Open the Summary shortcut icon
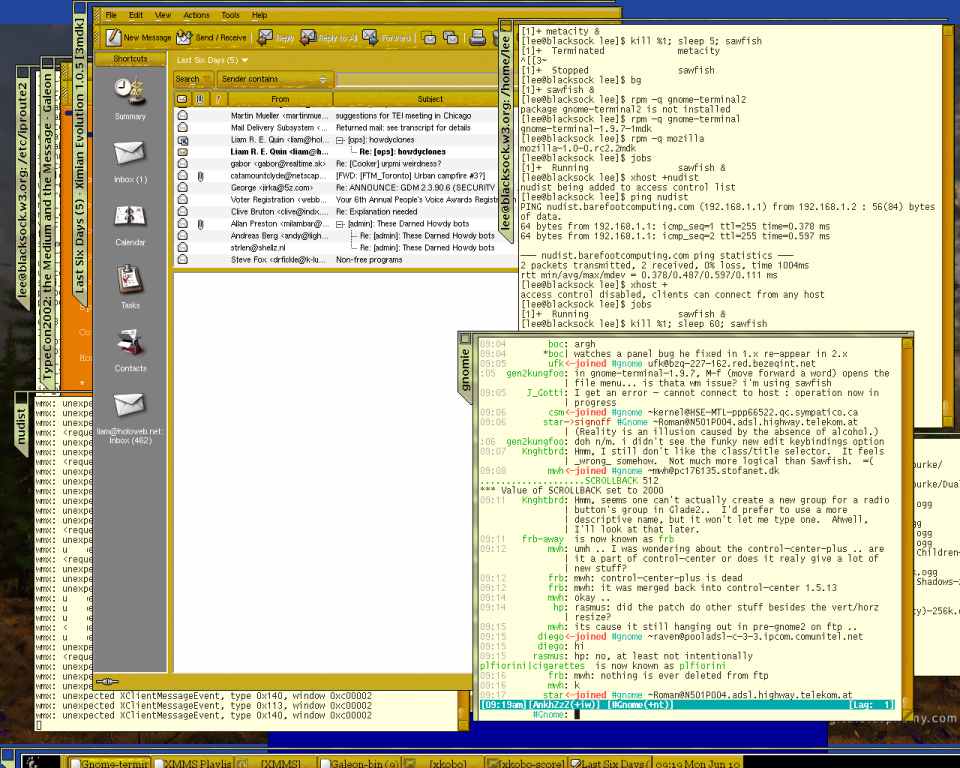The image size is (960, 768). (129, 92)
